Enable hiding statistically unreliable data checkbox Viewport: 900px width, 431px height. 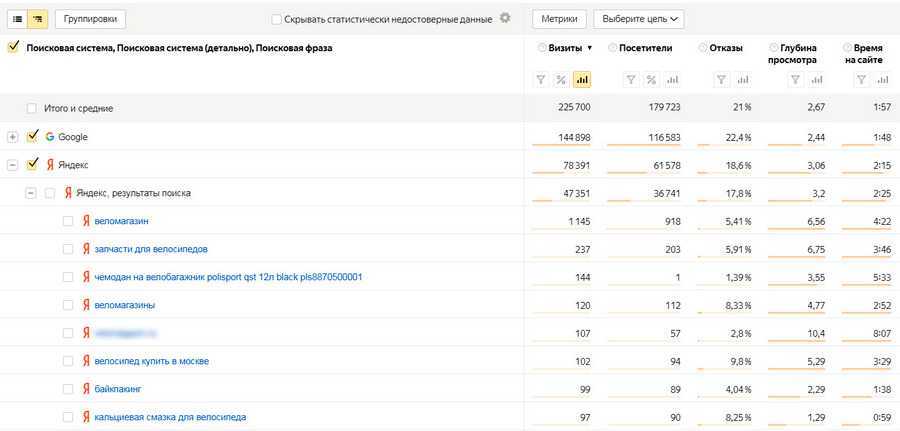coord(277,19)
